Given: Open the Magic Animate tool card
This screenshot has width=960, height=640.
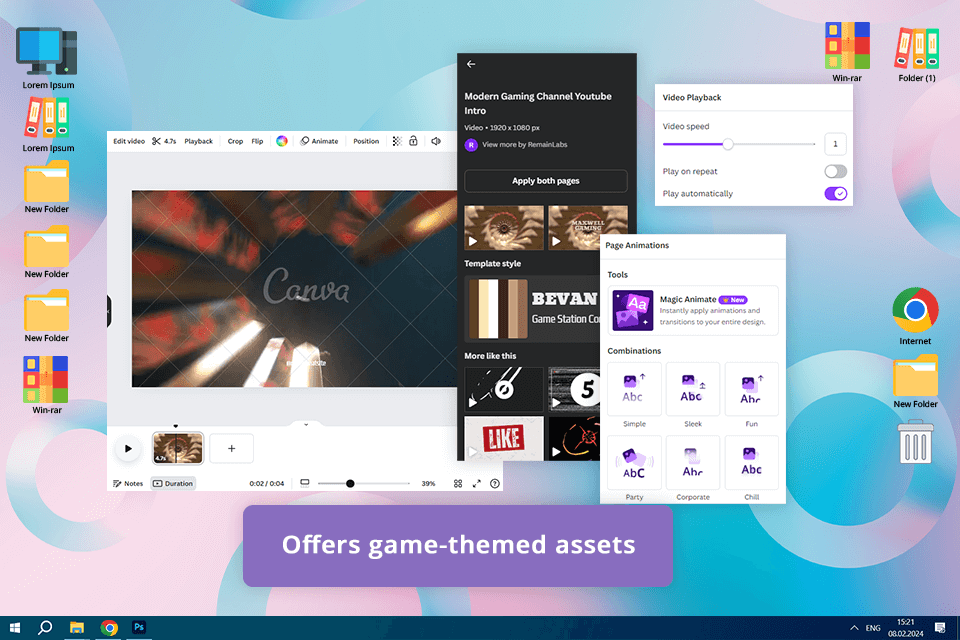Looking at the screenshot, I should [x=693, y=311].
